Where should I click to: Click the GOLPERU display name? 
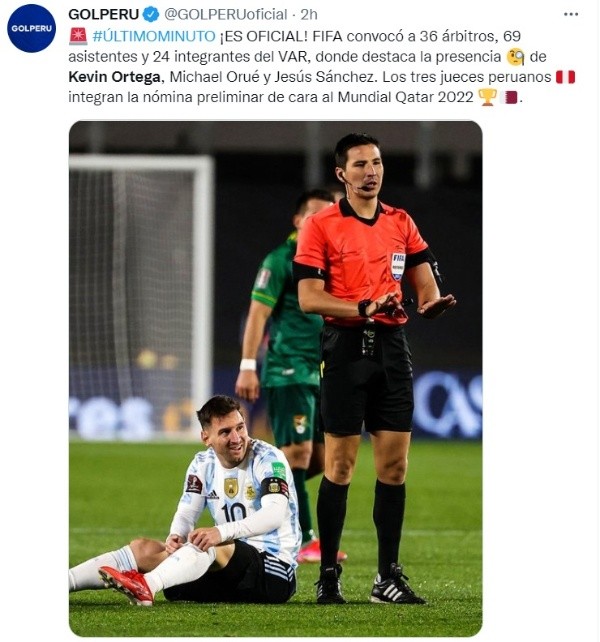coord(104,14)
